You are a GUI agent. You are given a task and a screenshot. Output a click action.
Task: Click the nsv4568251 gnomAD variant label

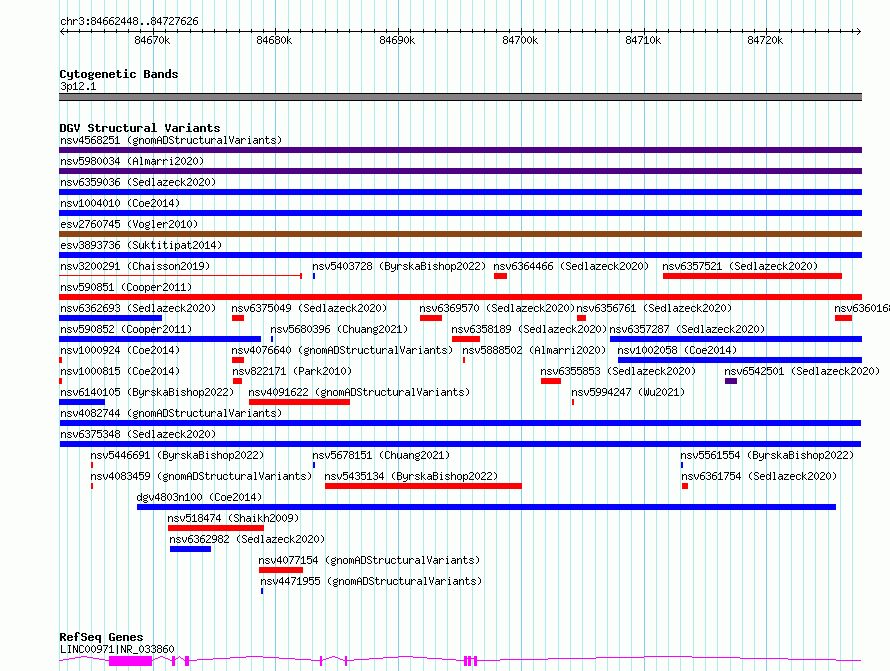click(x=171, y=140)
